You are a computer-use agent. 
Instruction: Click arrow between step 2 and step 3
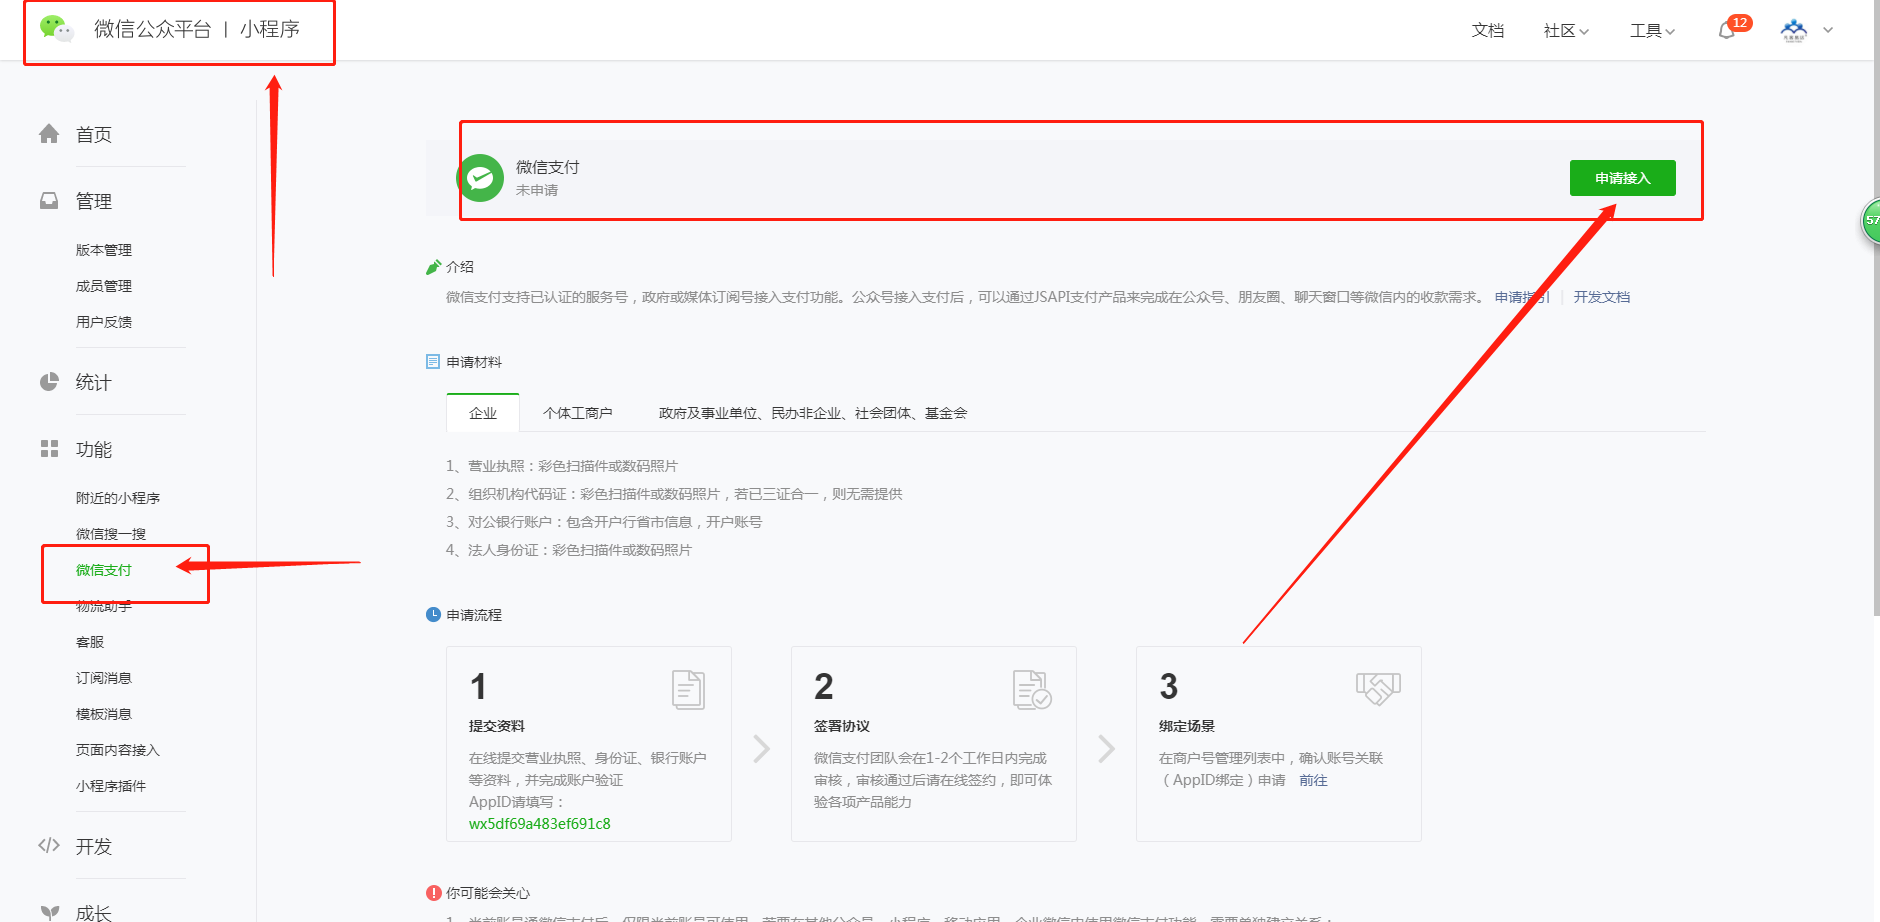click(x=1106, y=749)
